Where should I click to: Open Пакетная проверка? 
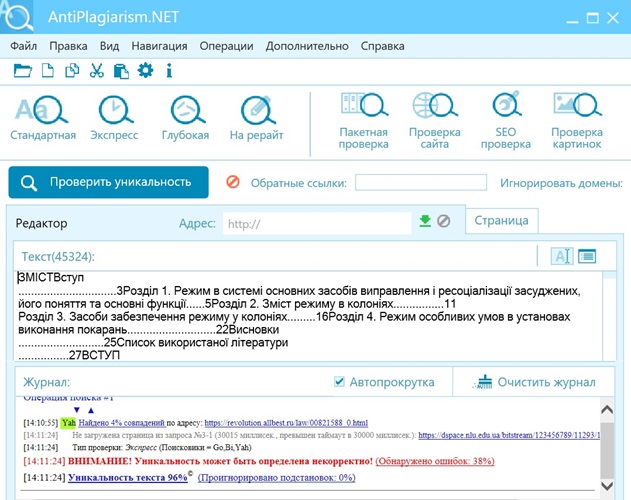[363, 121]
